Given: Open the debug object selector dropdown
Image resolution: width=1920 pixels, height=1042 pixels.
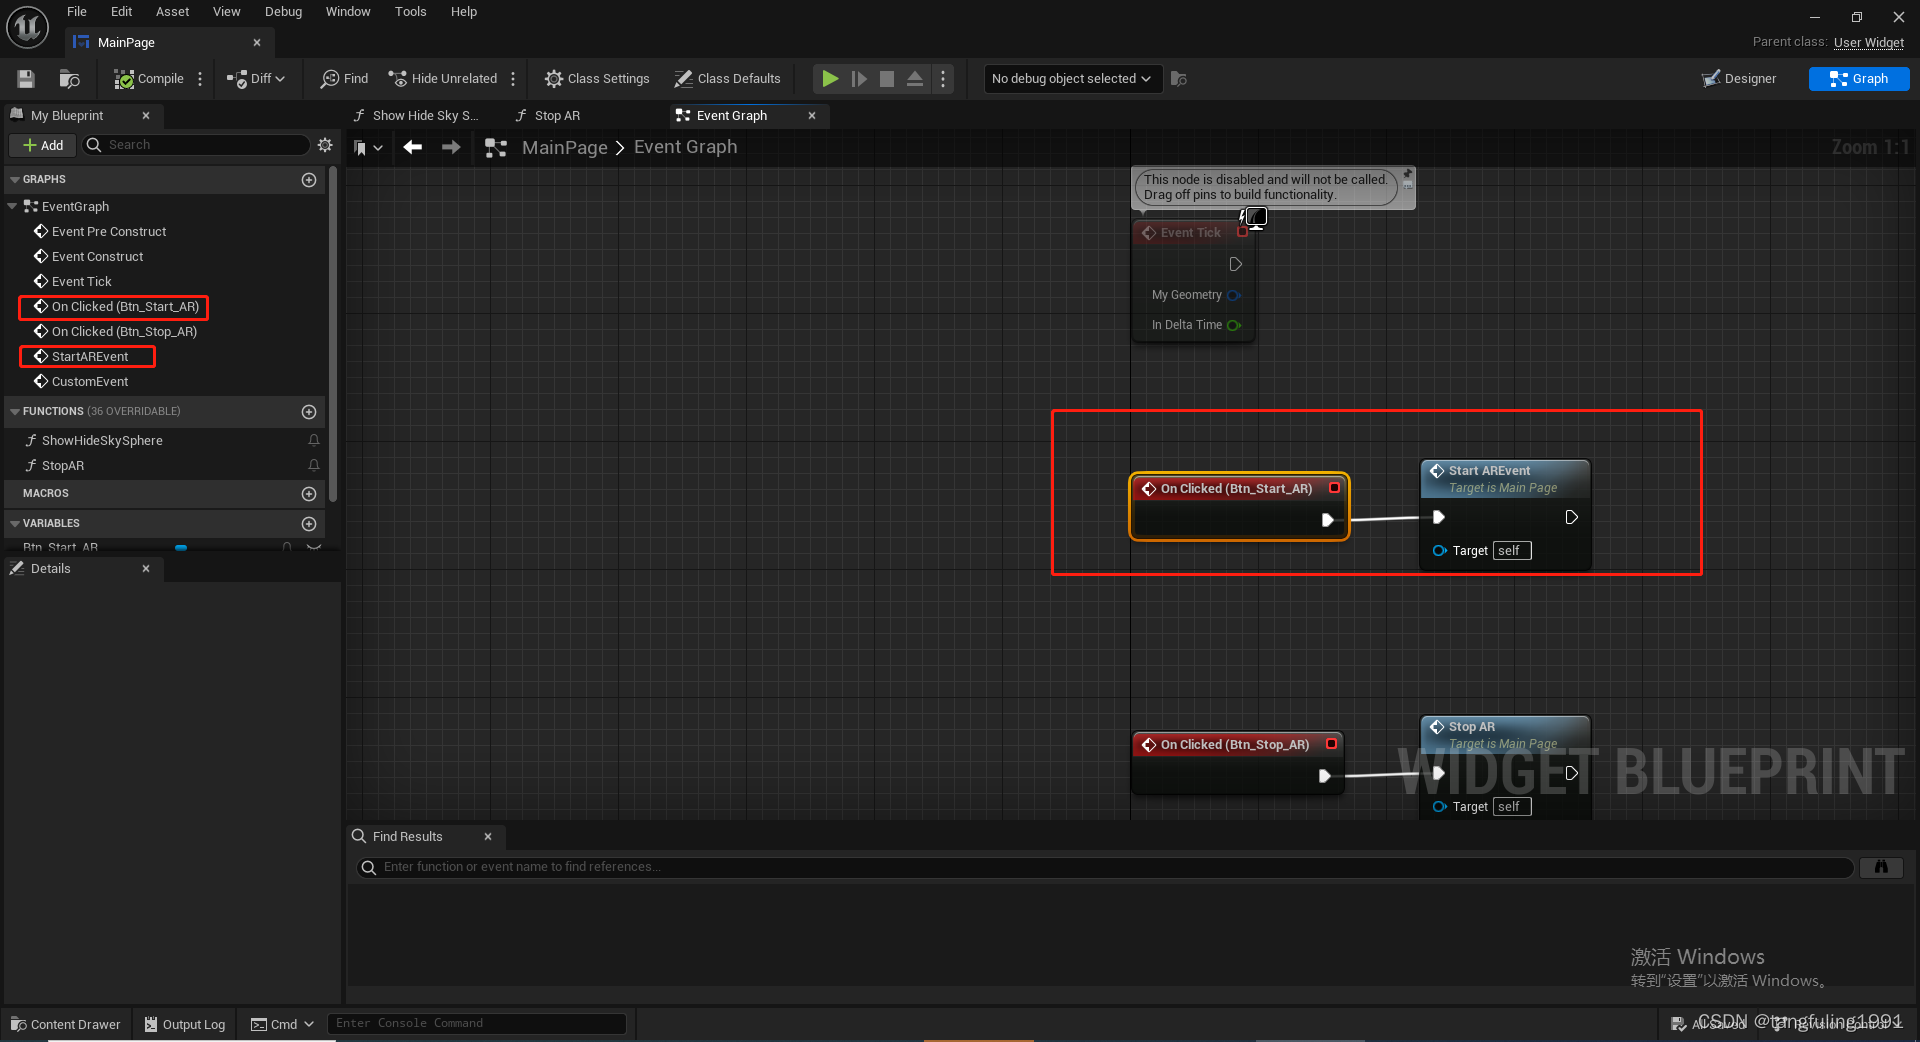Looking at the screenshot, I should 1072,79.
